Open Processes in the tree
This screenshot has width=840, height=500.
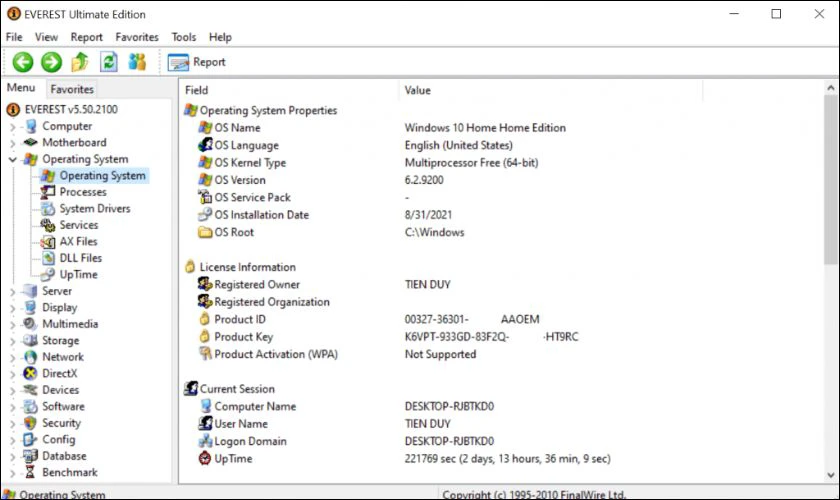[x=82, y=192]
